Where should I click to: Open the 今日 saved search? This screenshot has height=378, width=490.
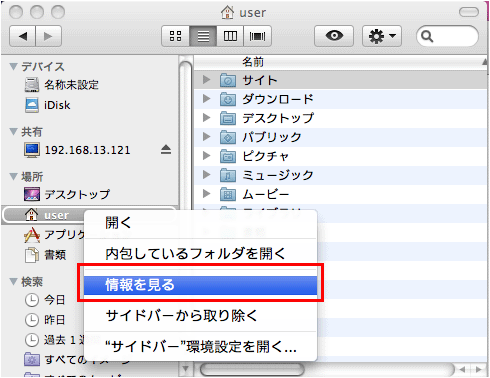pyautogui.click(x=45, y=300)
